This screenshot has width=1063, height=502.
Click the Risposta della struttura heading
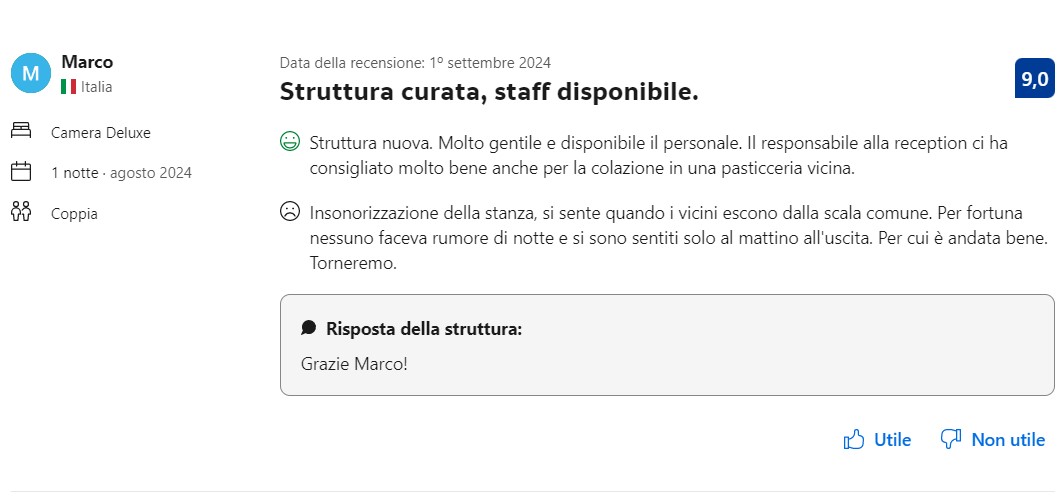[x=424, y=328]
